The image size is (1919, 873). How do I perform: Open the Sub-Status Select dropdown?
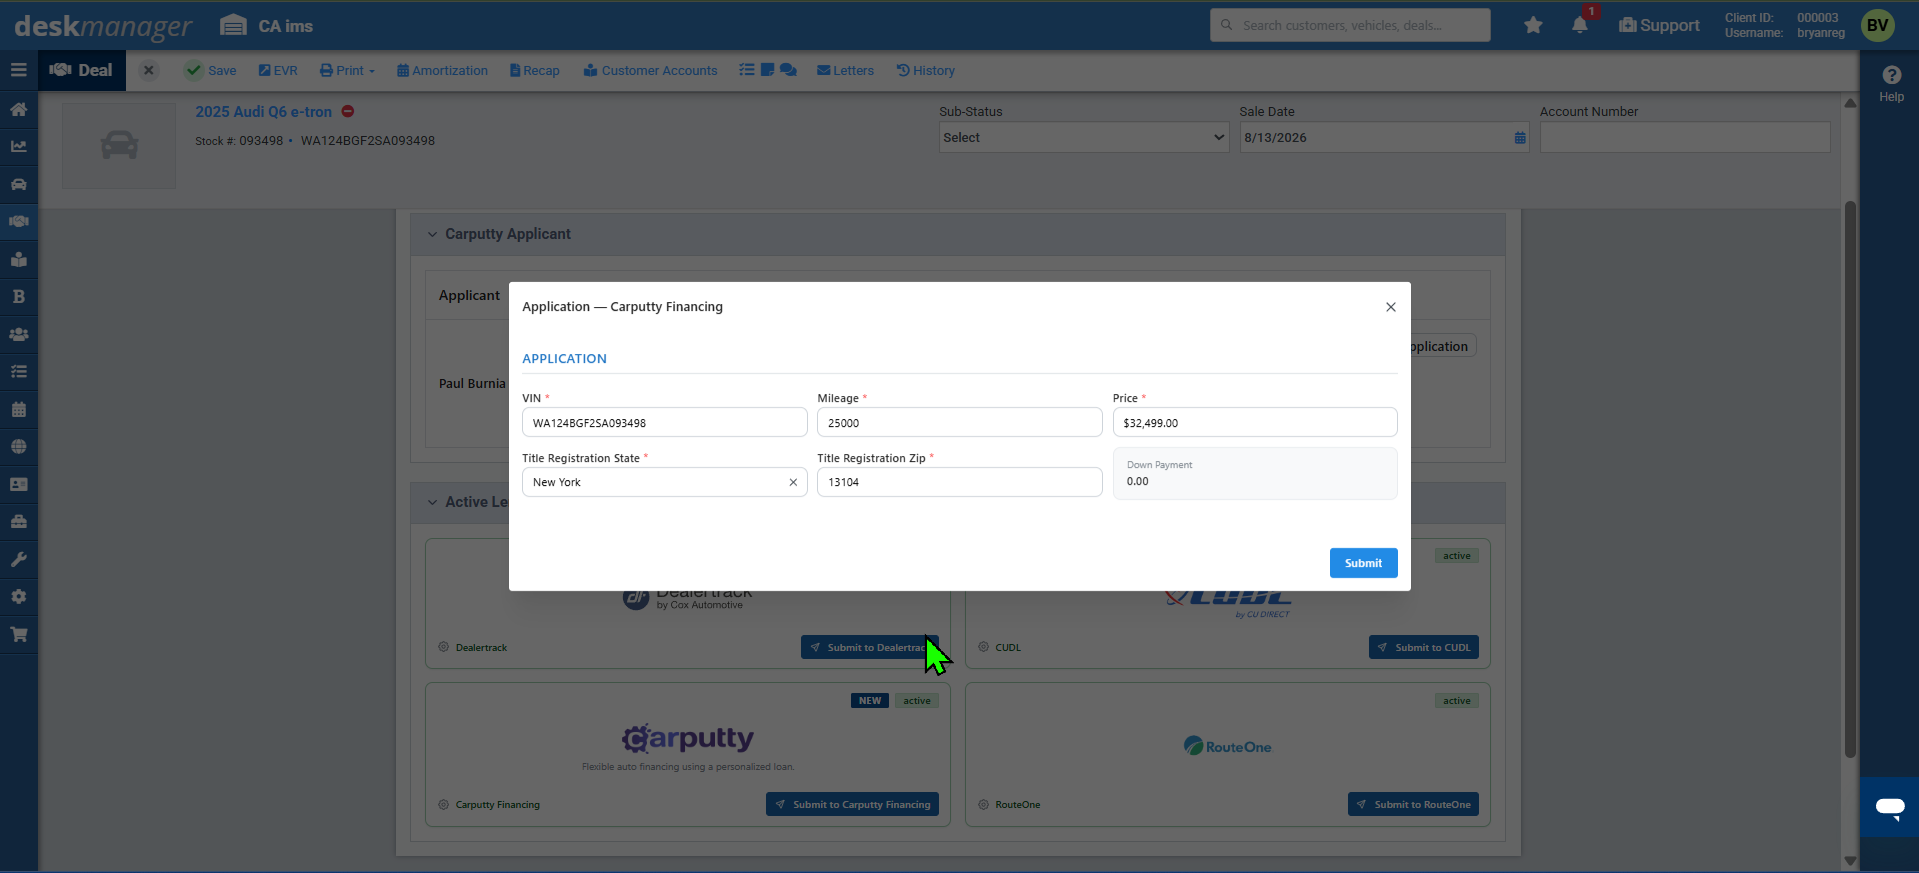click(1084, 138)
